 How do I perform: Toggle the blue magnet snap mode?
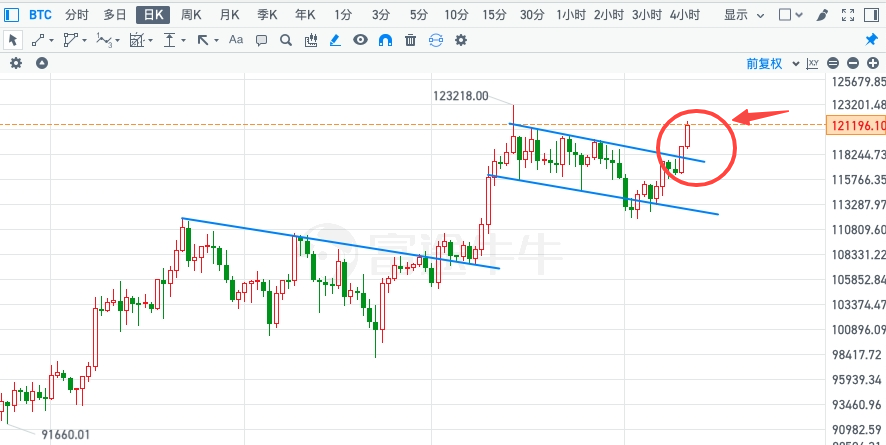coord(385,40)
